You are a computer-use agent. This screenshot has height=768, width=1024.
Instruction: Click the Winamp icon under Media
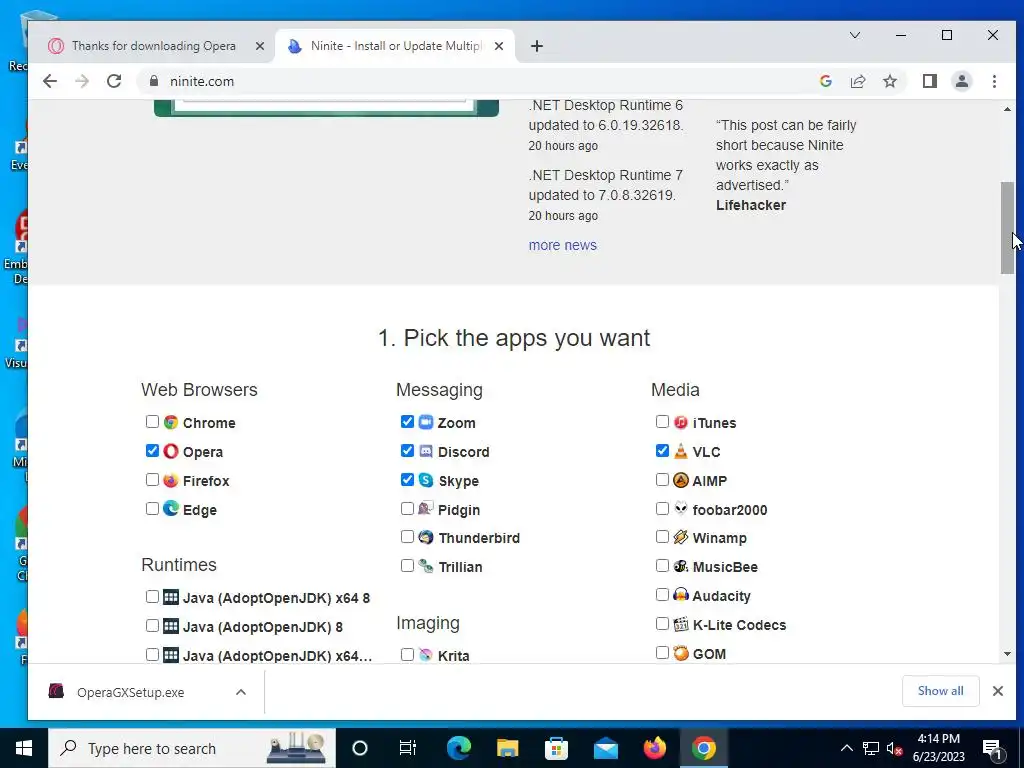(680, 537)
